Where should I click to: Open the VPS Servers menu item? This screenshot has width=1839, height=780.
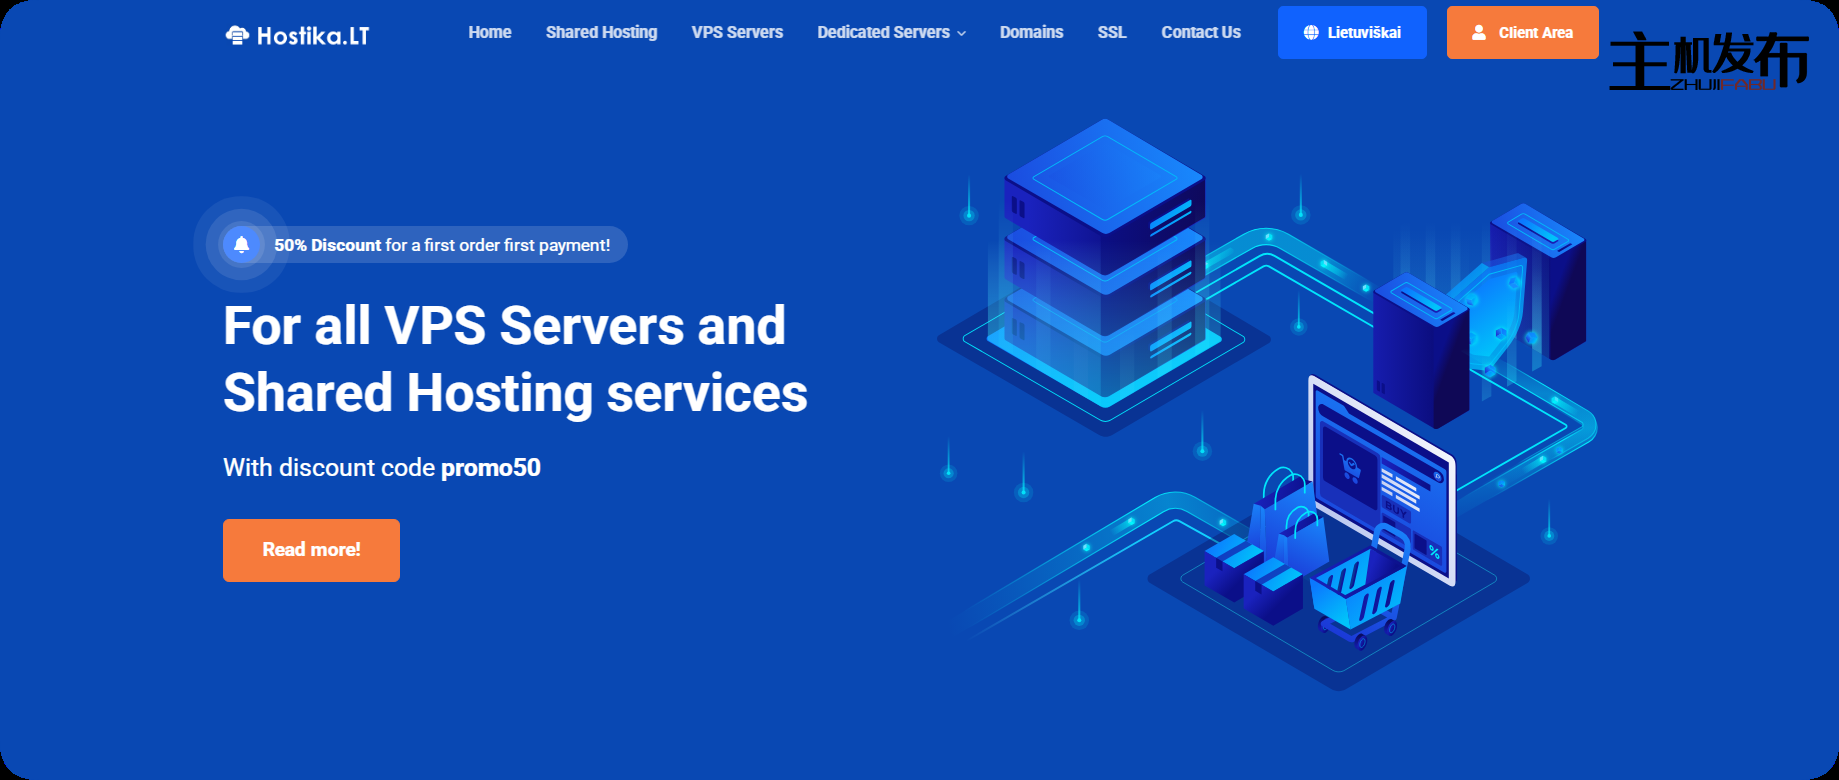(737, 33)
